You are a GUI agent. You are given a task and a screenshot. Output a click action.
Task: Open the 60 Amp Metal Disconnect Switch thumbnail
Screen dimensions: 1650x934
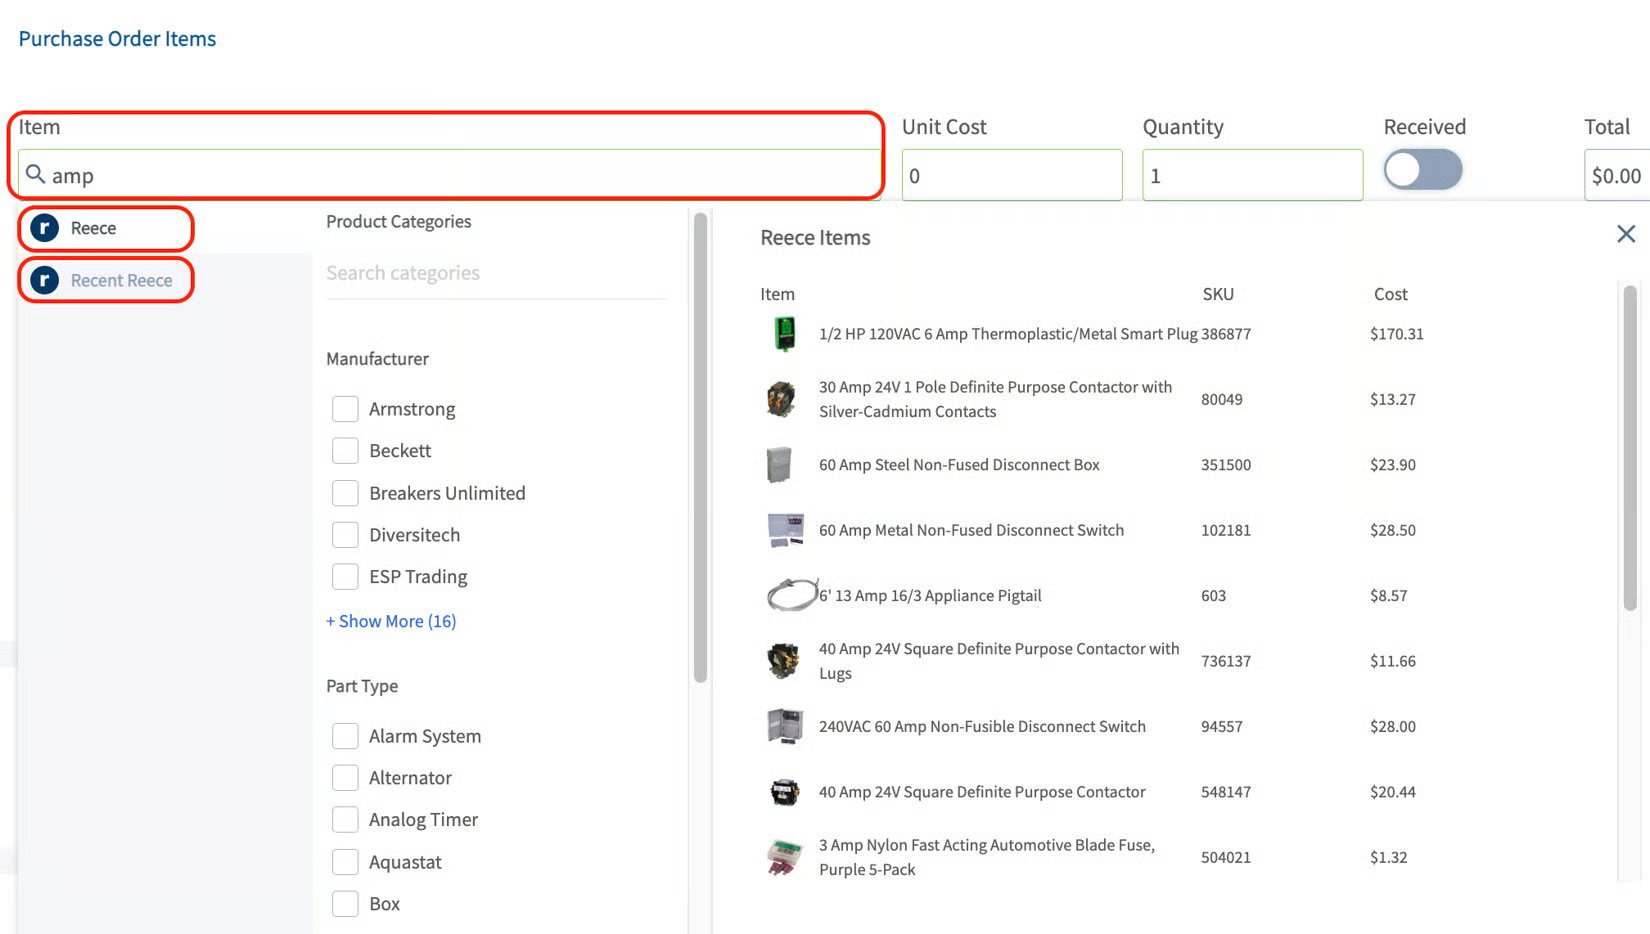[x=785, y=530]
